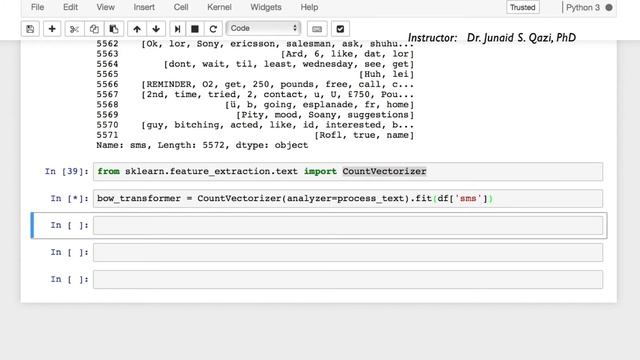Open the Widgets menu
640x360 pixels.
point(266,7)
